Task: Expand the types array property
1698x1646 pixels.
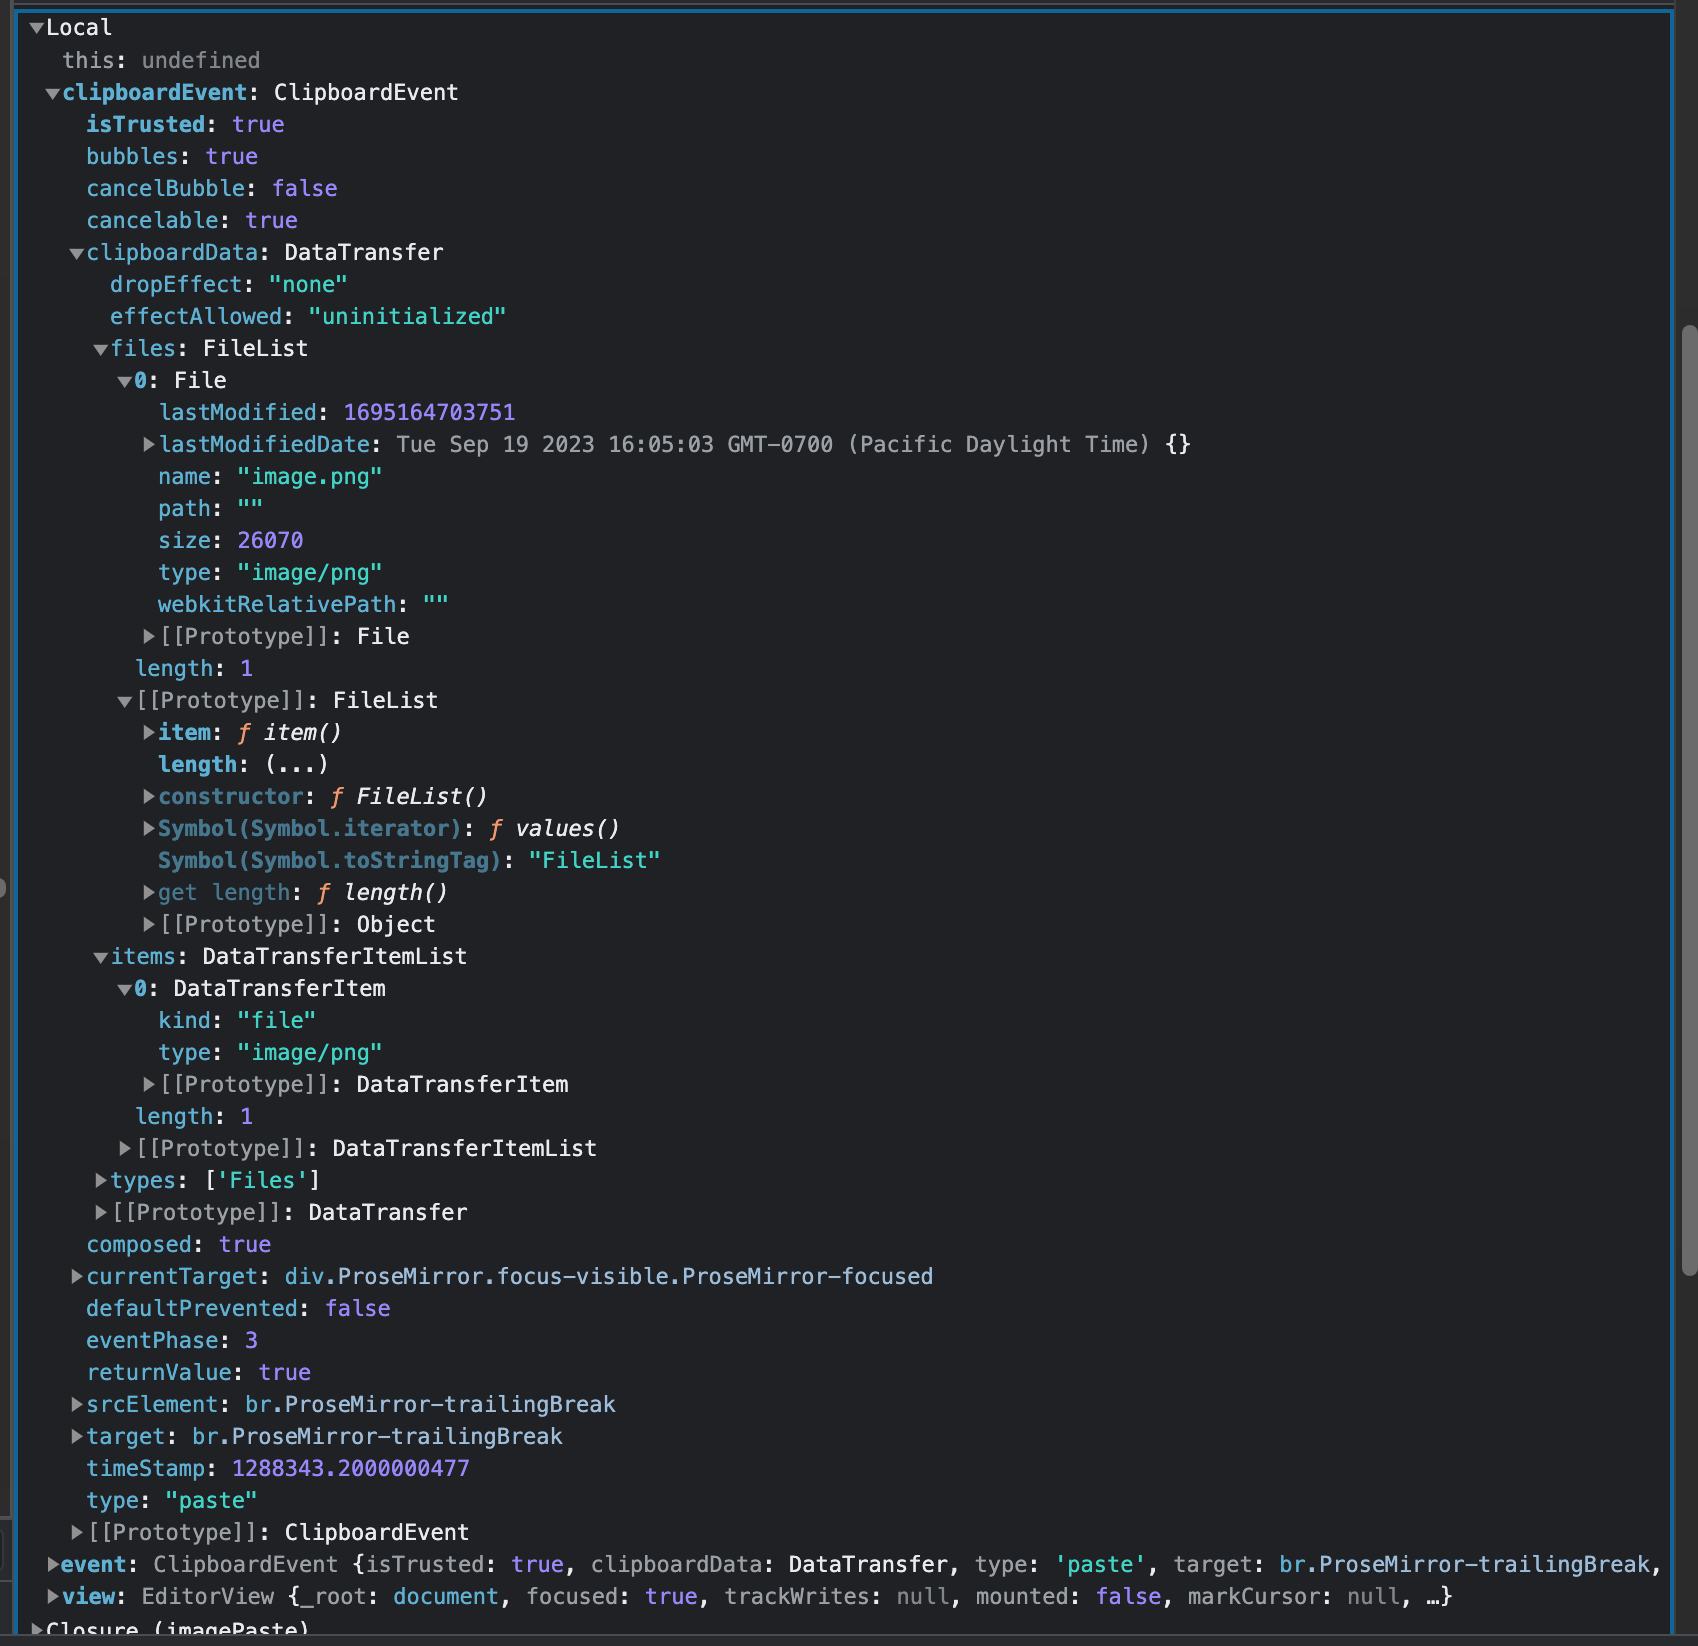Action: [x=99, y=1180]
